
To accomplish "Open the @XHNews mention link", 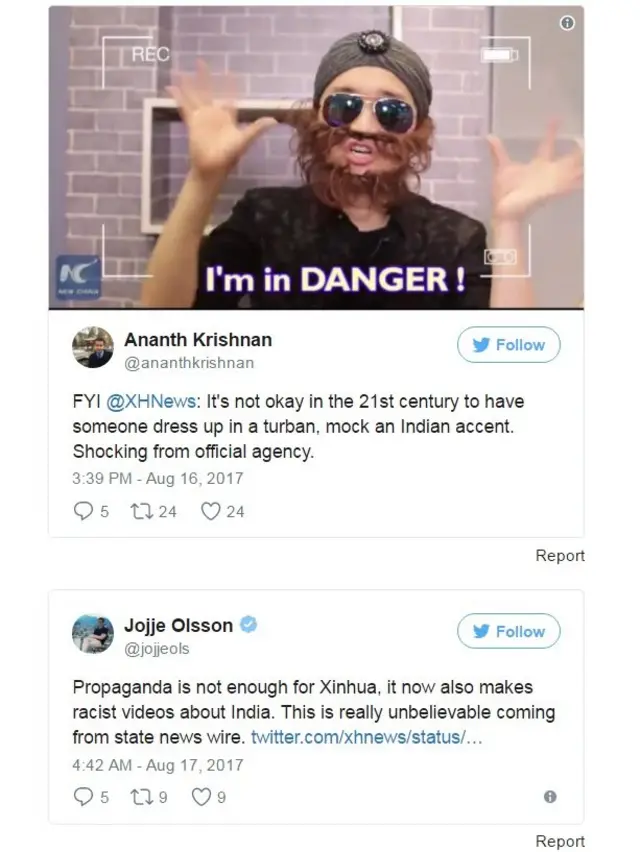I will [x=150, y=402].
